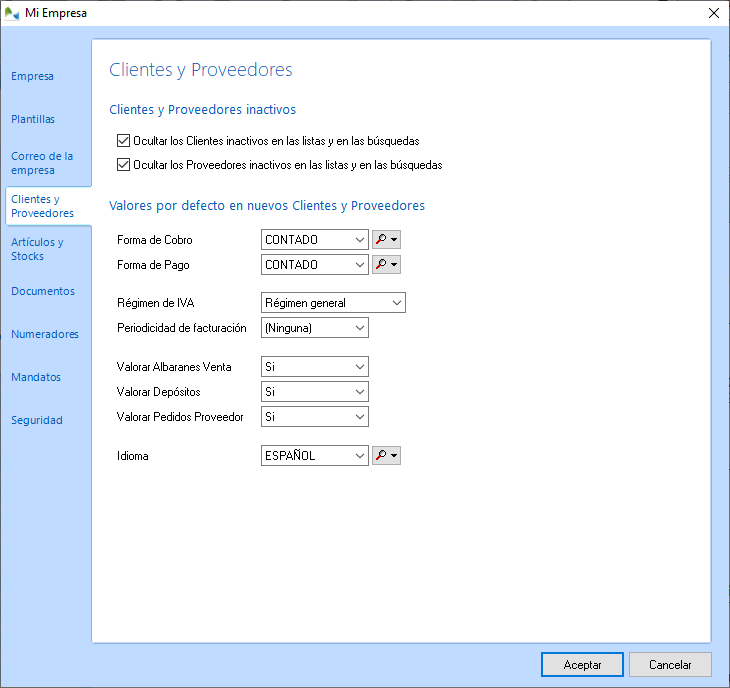Toggle hiding inactive Clientes checkbox

click(124, 141)
